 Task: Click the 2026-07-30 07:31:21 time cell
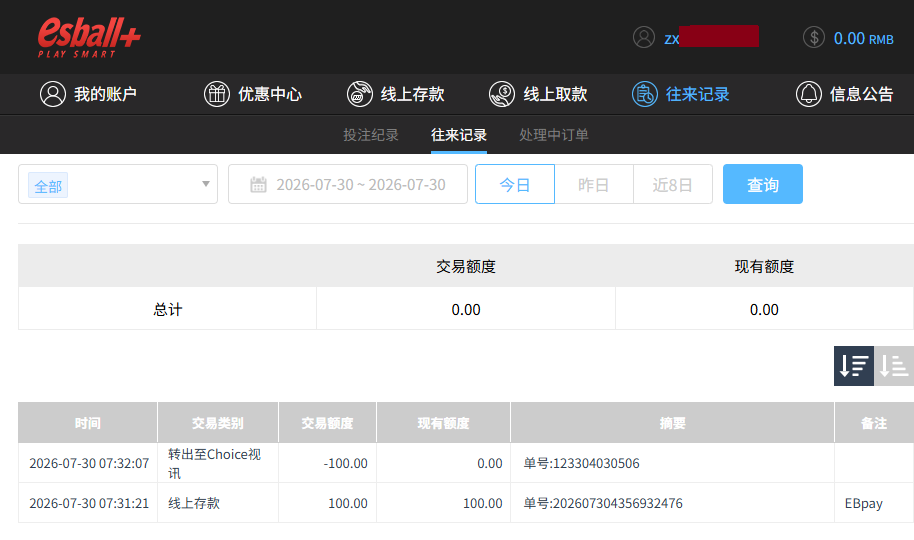[89, 503]
